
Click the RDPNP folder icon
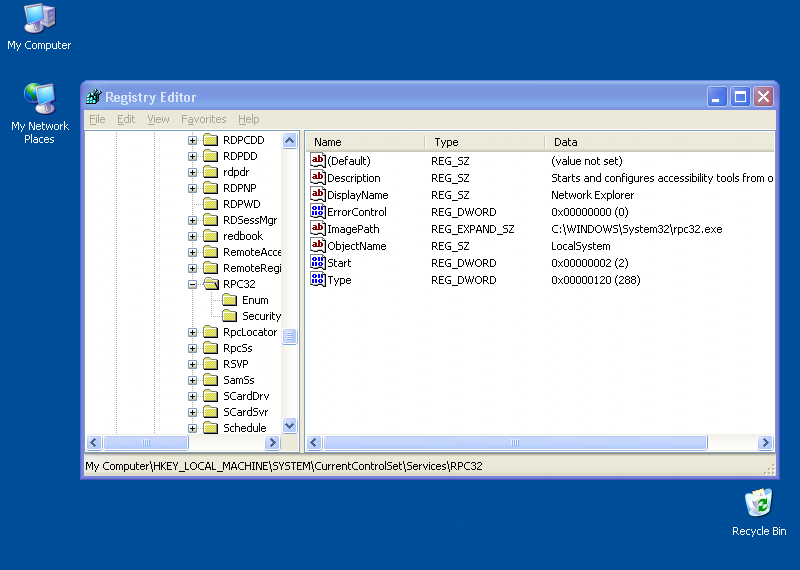point(211,188)
